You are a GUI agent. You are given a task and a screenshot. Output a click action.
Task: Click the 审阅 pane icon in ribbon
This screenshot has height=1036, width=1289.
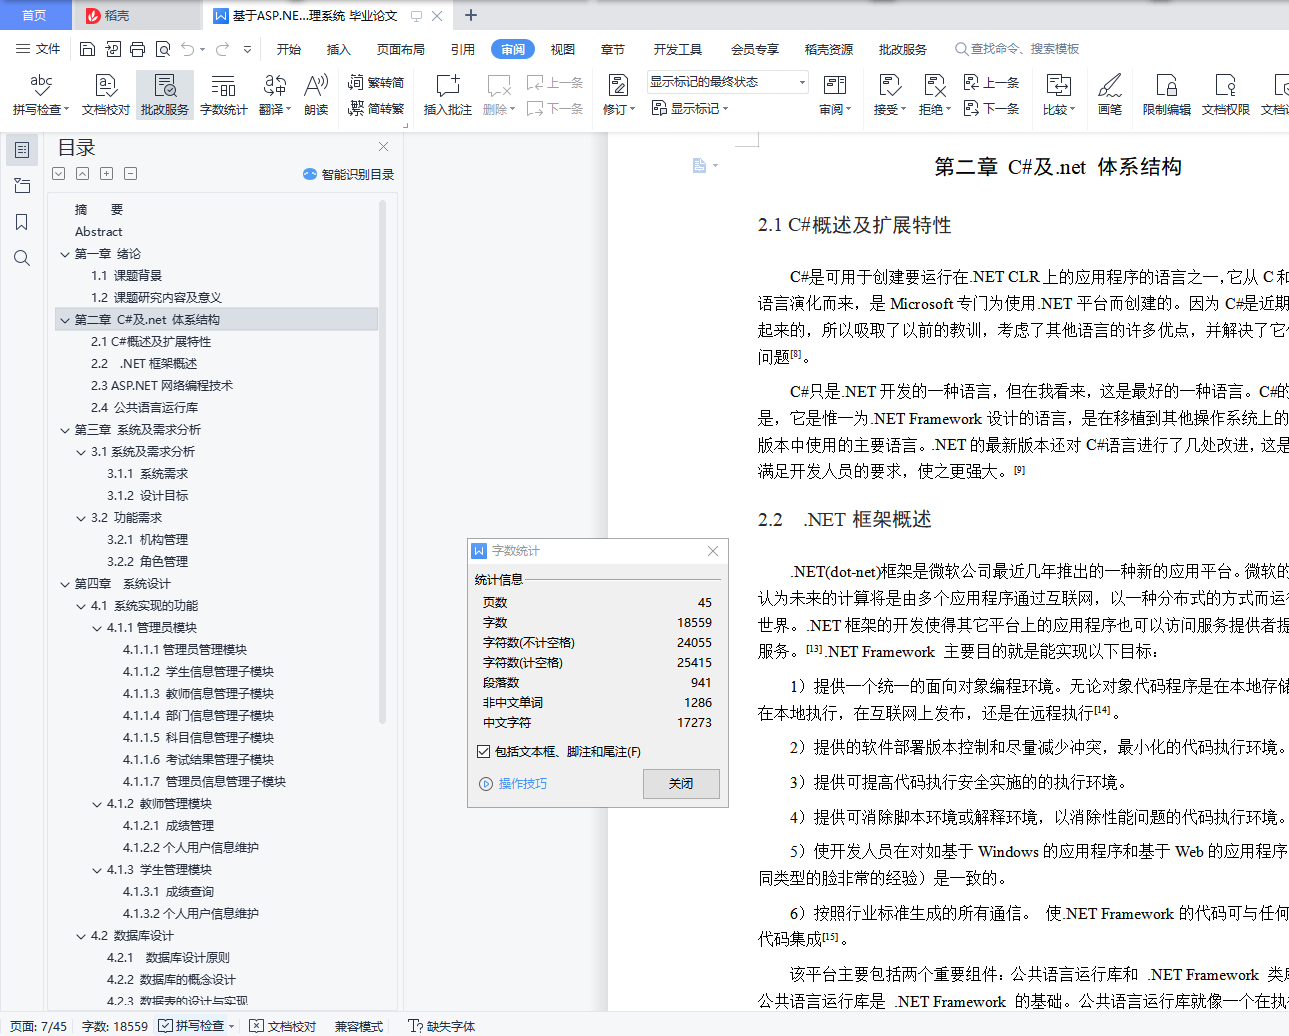click(834, 86)
